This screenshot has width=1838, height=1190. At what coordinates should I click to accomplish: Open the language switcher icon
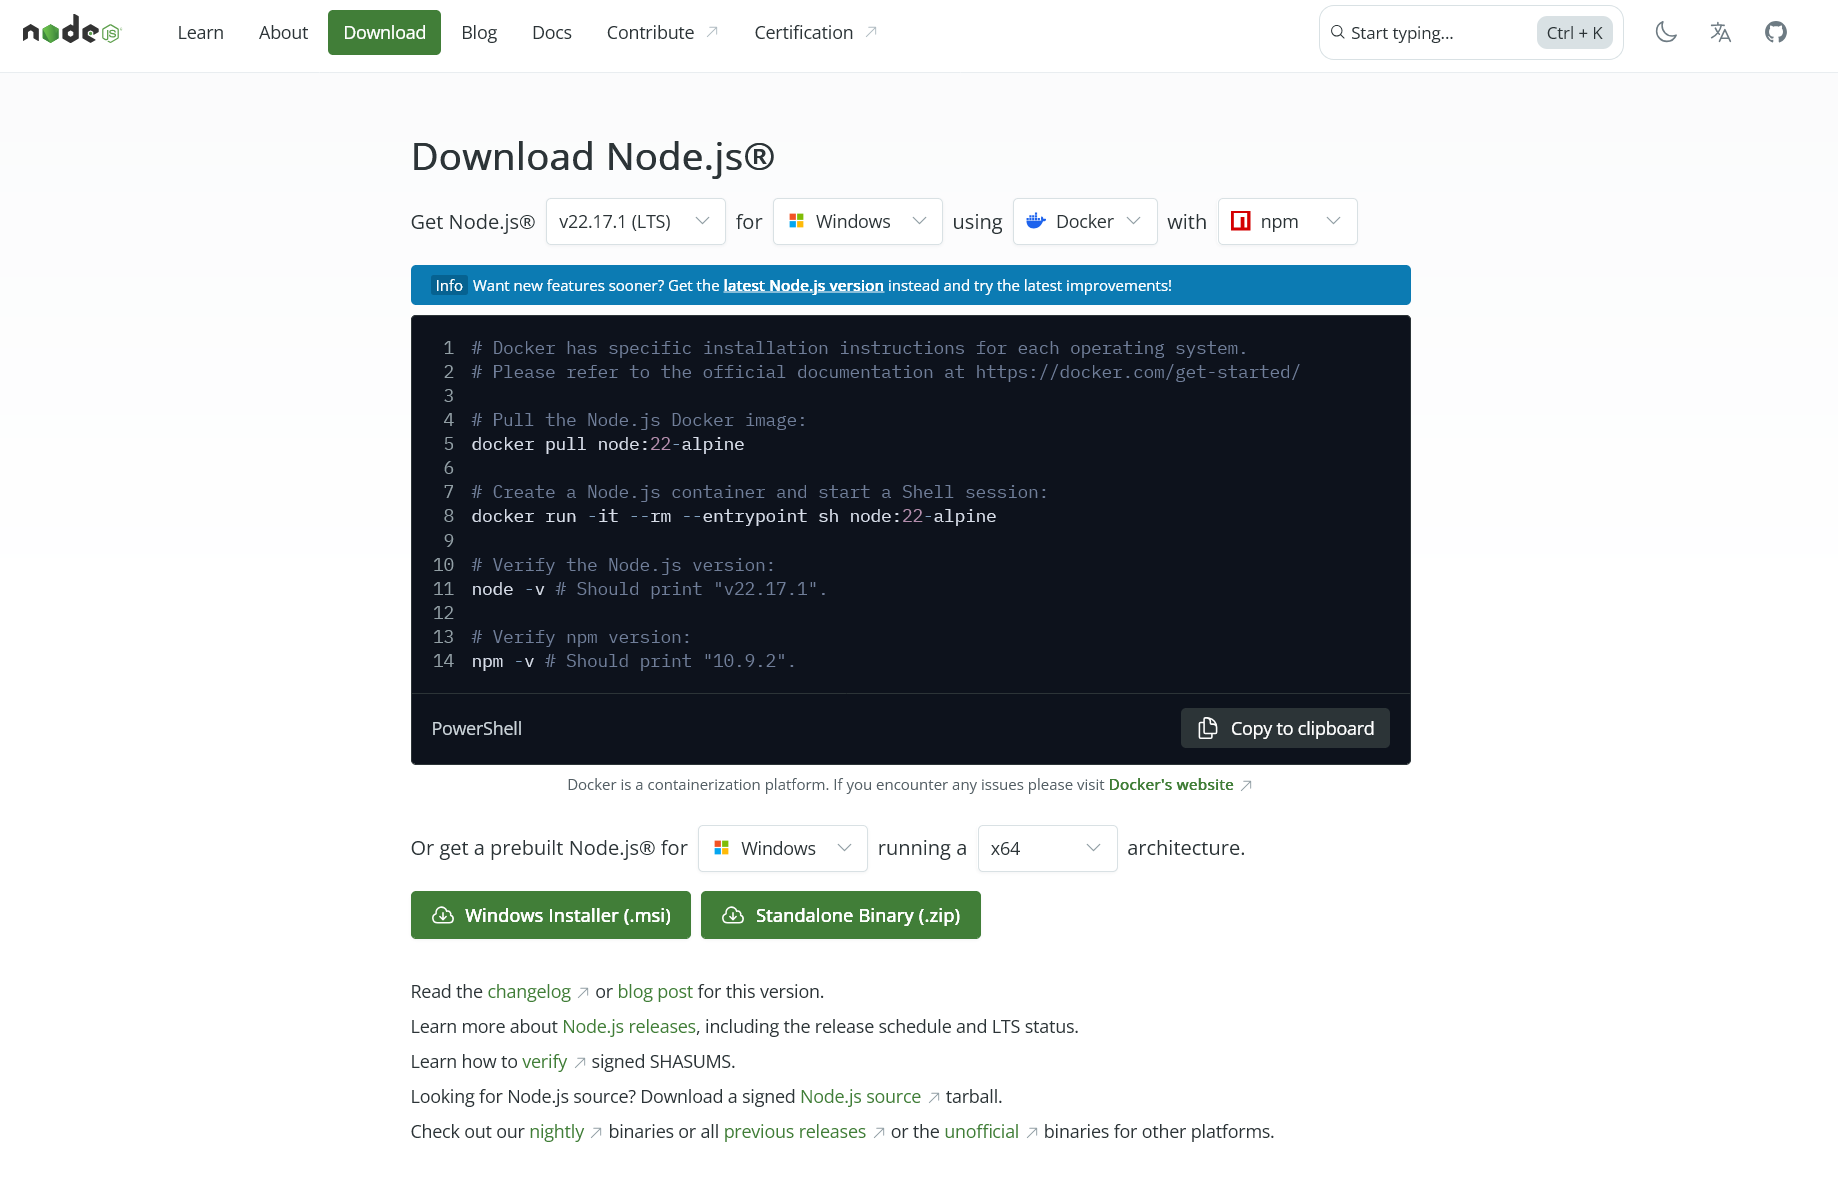1720,32
